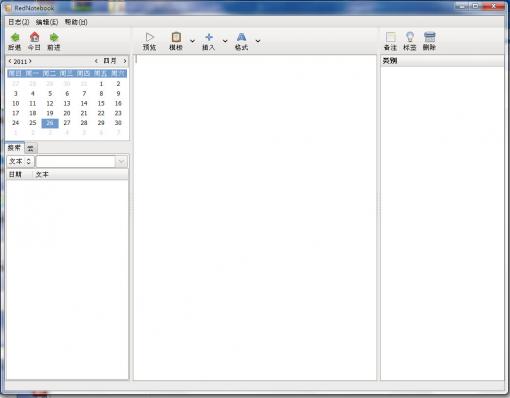Select day 25 in the calendar
510x398 pixels.
[33, 123]
